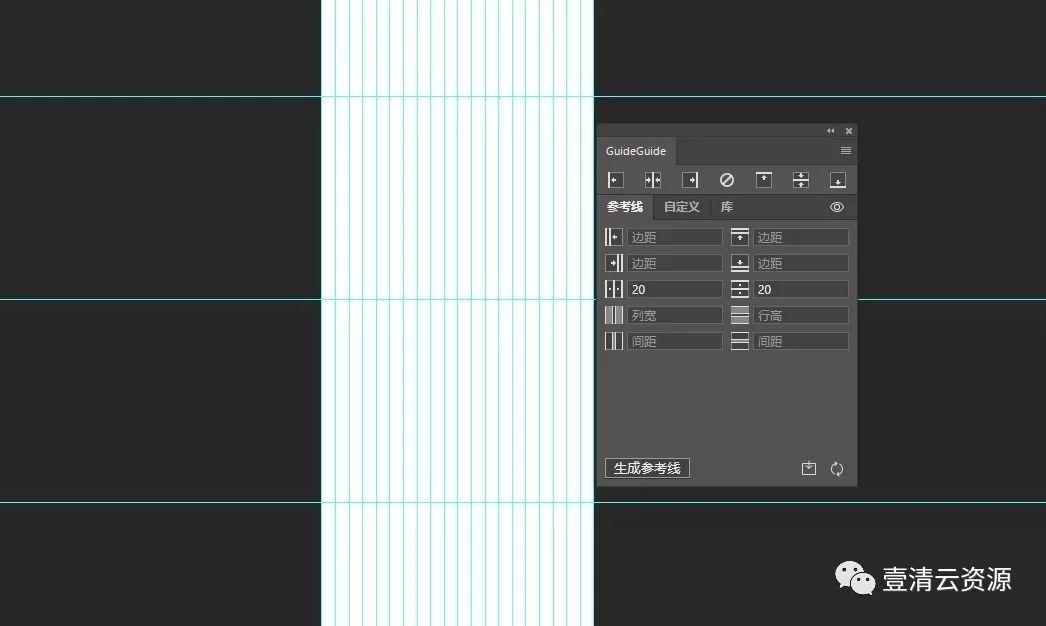Click the right margin icon
Viewport: 1046px width, 626px height.
(x=614, y=263)
